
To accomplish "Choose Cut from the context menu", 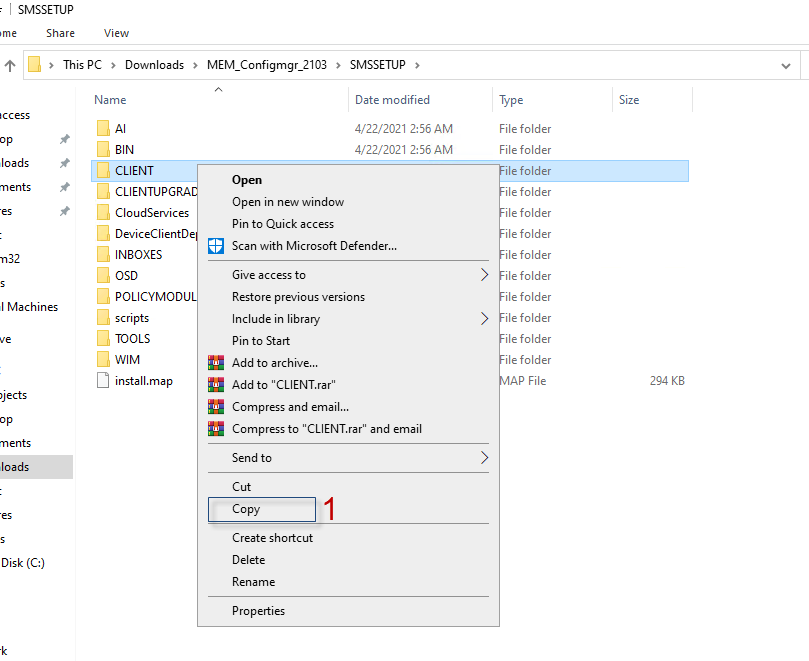I will coord(241,487).
